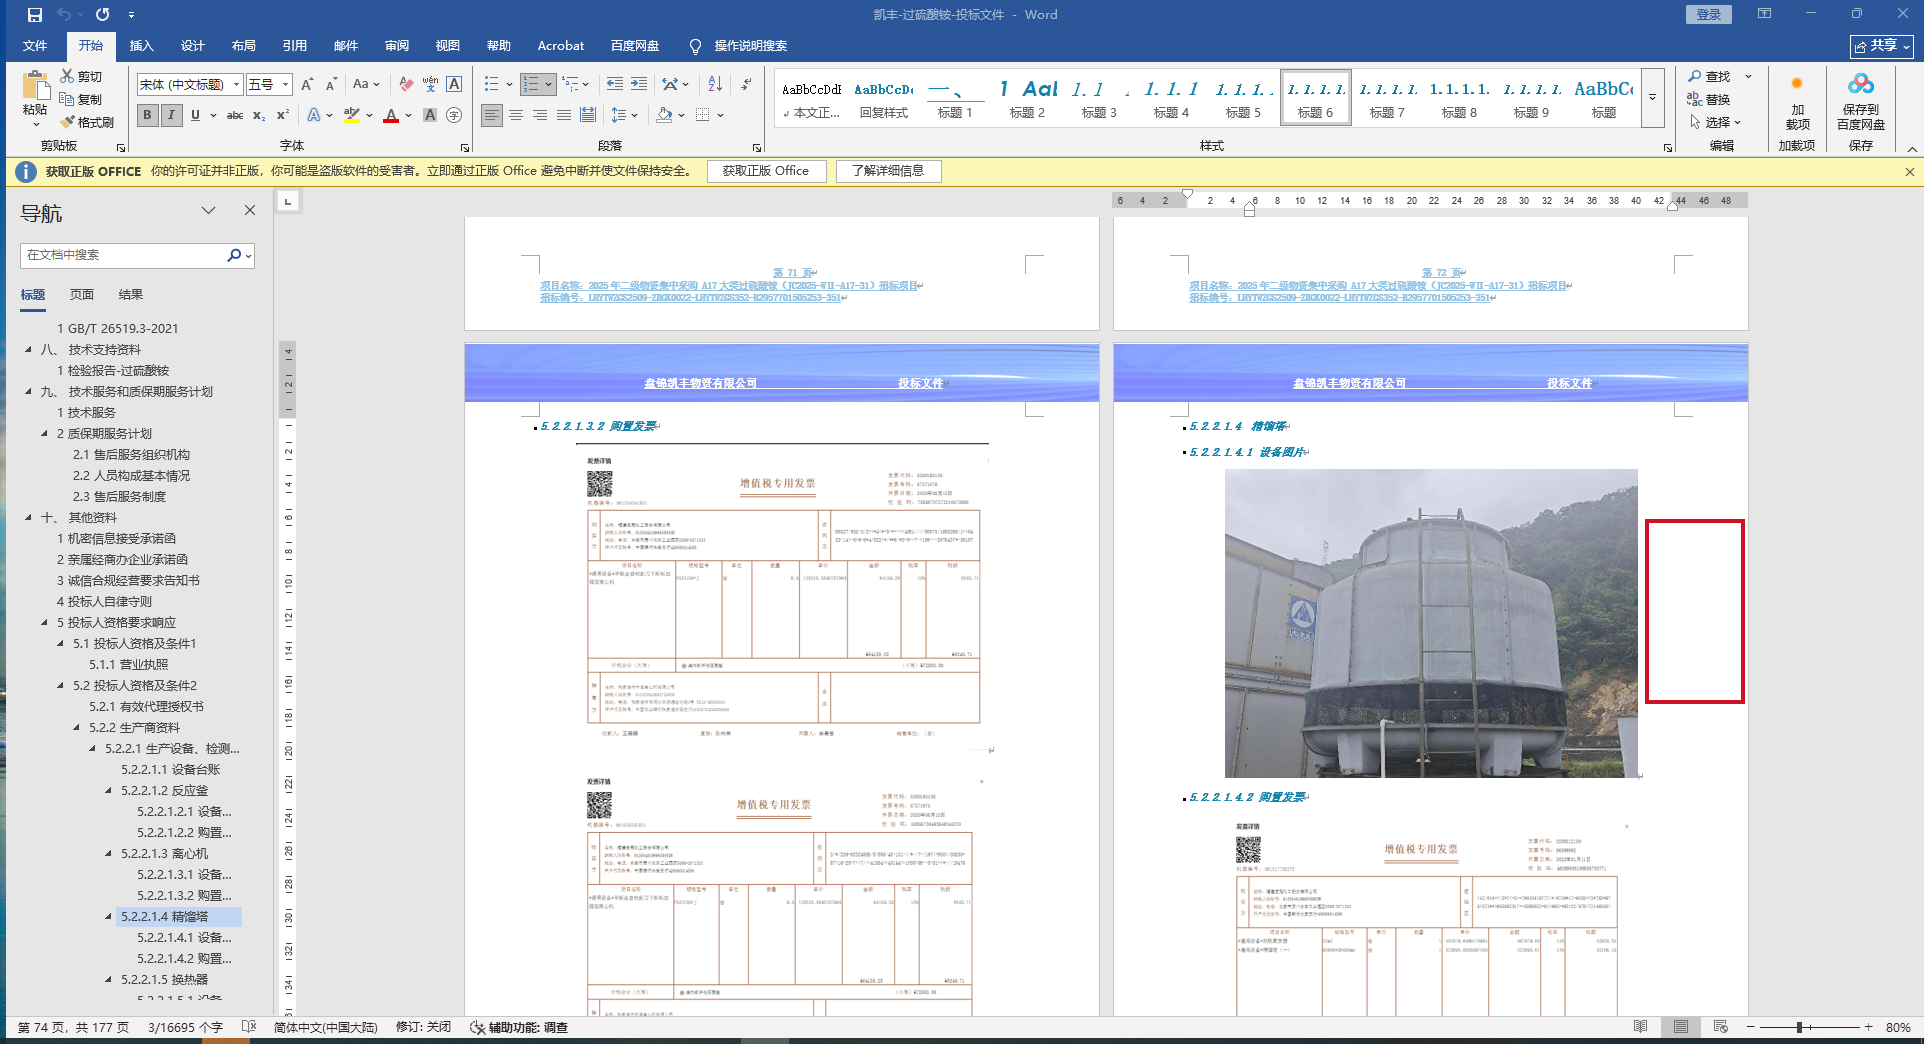1924x1044 pixels.
Task: Switch to Web Layout view icon
Action: pos(1720,1027)
